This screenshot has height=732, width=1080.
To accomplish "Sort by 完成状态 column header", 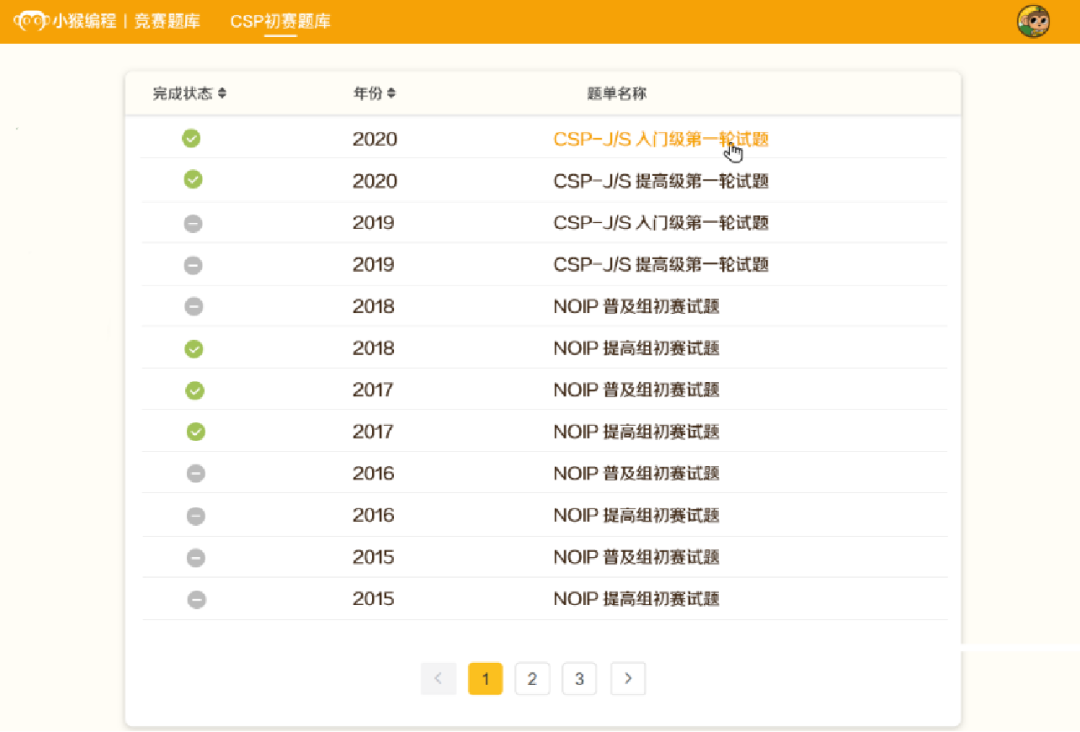I will tap(189, 93).
